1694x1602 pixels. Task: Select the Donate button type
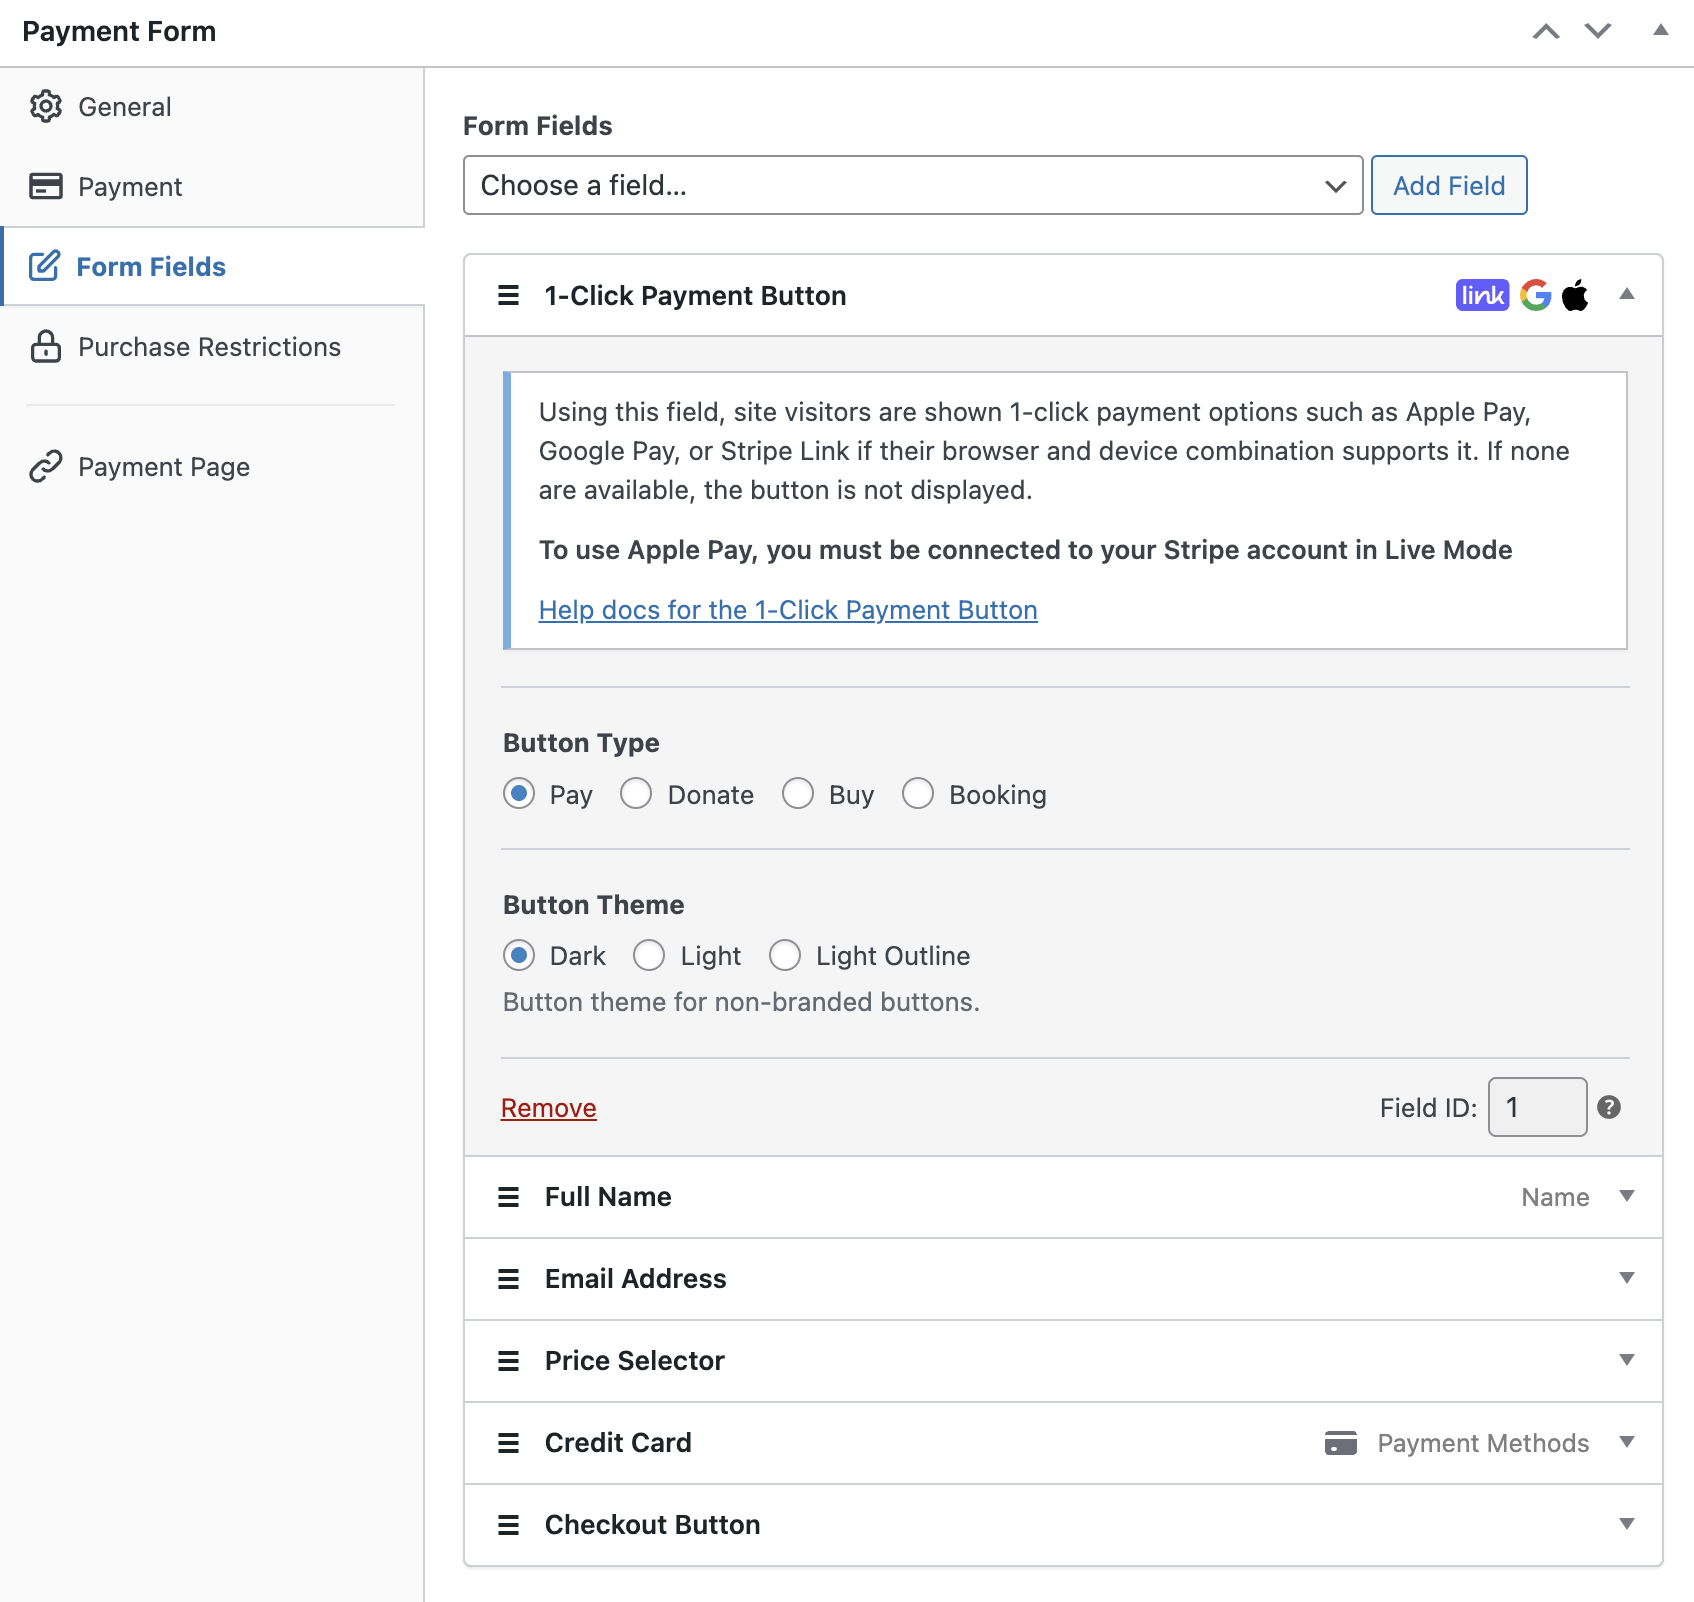[636, 794]
